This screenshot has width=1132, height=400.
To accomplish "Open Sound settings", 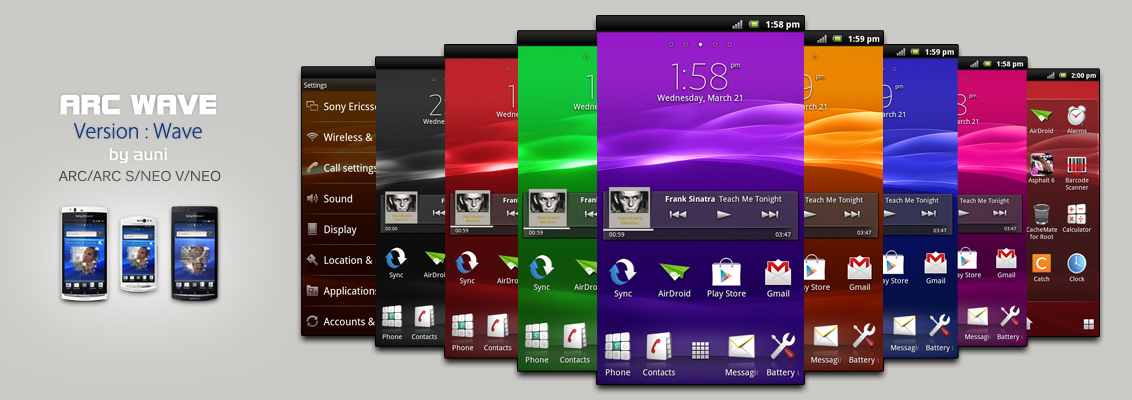I will coord(339,199).
